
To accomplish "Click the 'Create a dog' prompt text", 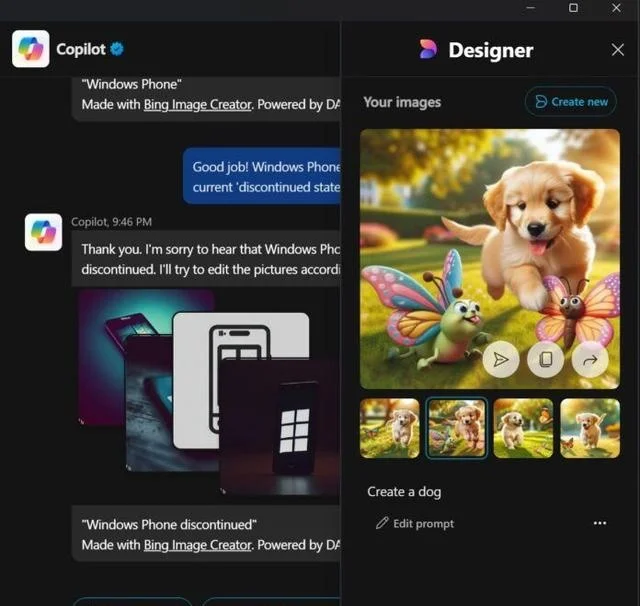I will point(404,492).
